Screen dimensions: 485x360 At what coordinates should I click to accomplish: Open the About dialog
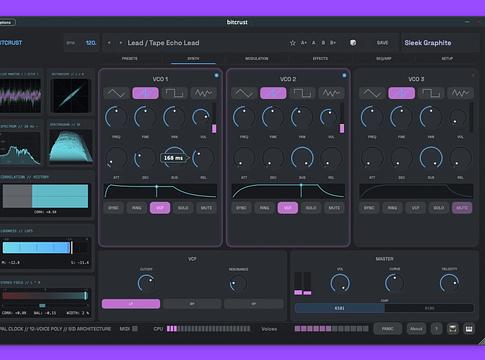pyautogui.click(x=416, y=329)
